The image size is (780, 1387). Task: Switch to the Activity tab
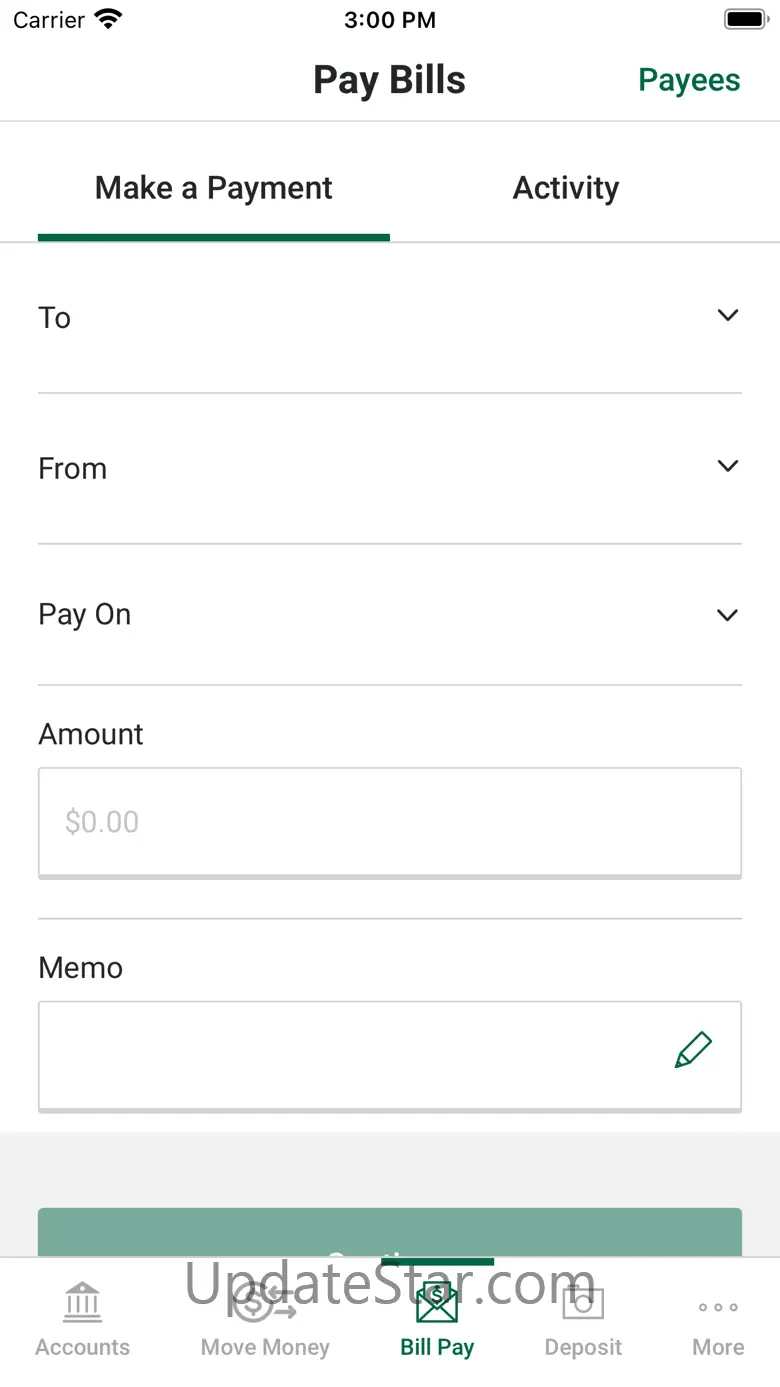coord(566,188)
